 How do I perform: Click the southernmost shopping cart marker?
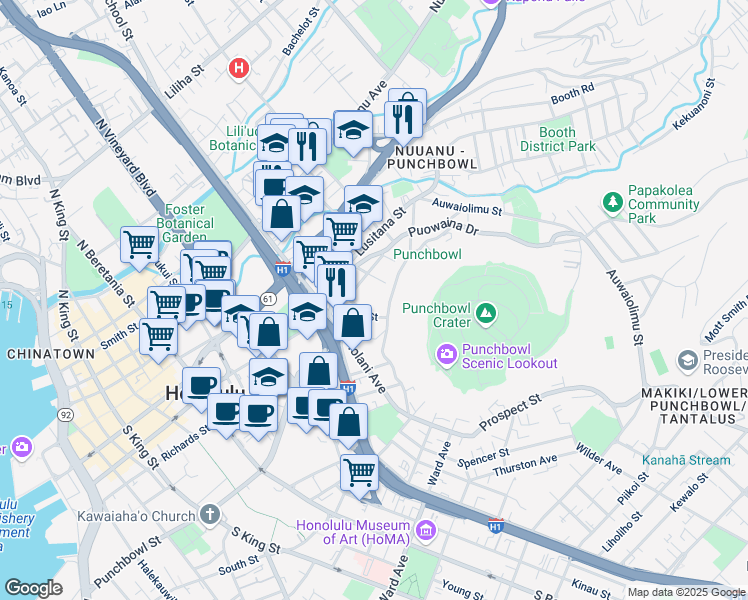coord(359,470)
